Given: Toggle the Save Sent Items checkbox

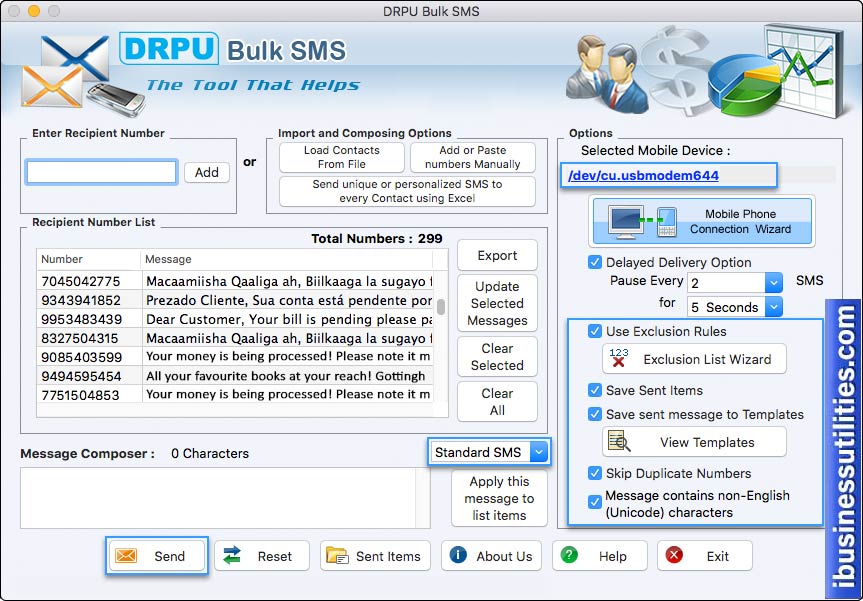Looking at the screenshot, I should 594,390.
